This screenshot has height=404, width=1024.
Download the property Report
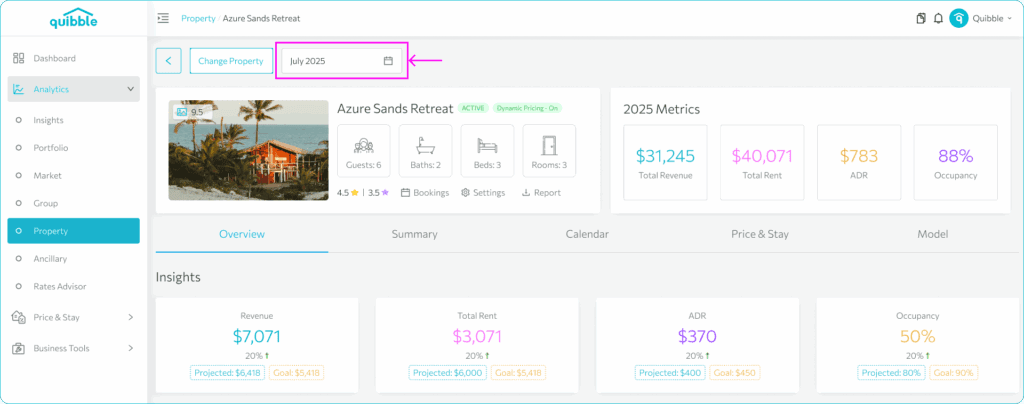click(x=541, y=193)
